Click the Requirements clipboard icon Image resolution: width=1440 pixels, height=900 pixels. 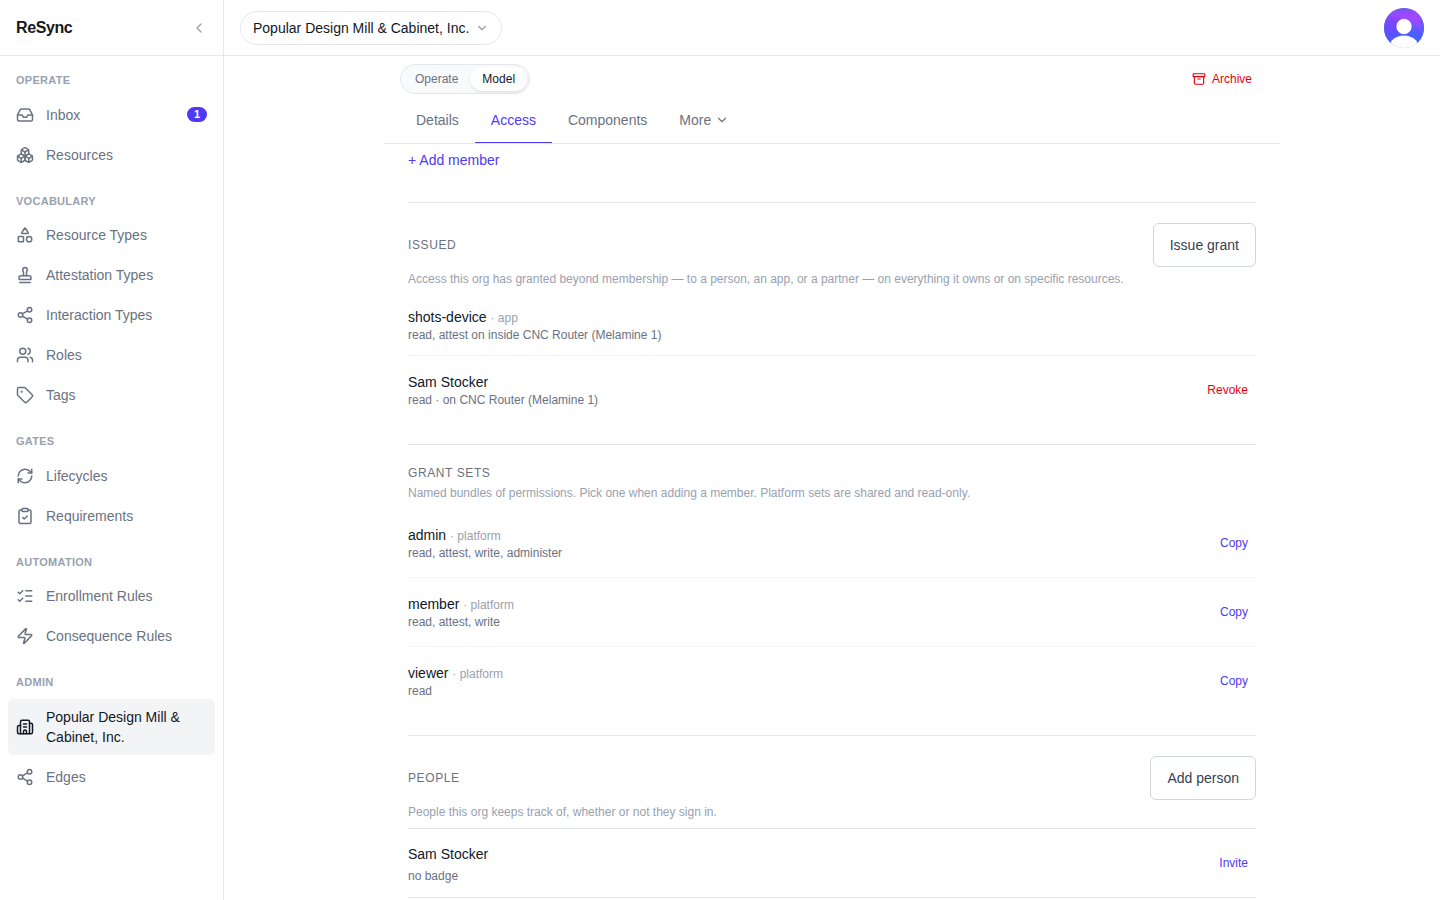tap(25, 516)
